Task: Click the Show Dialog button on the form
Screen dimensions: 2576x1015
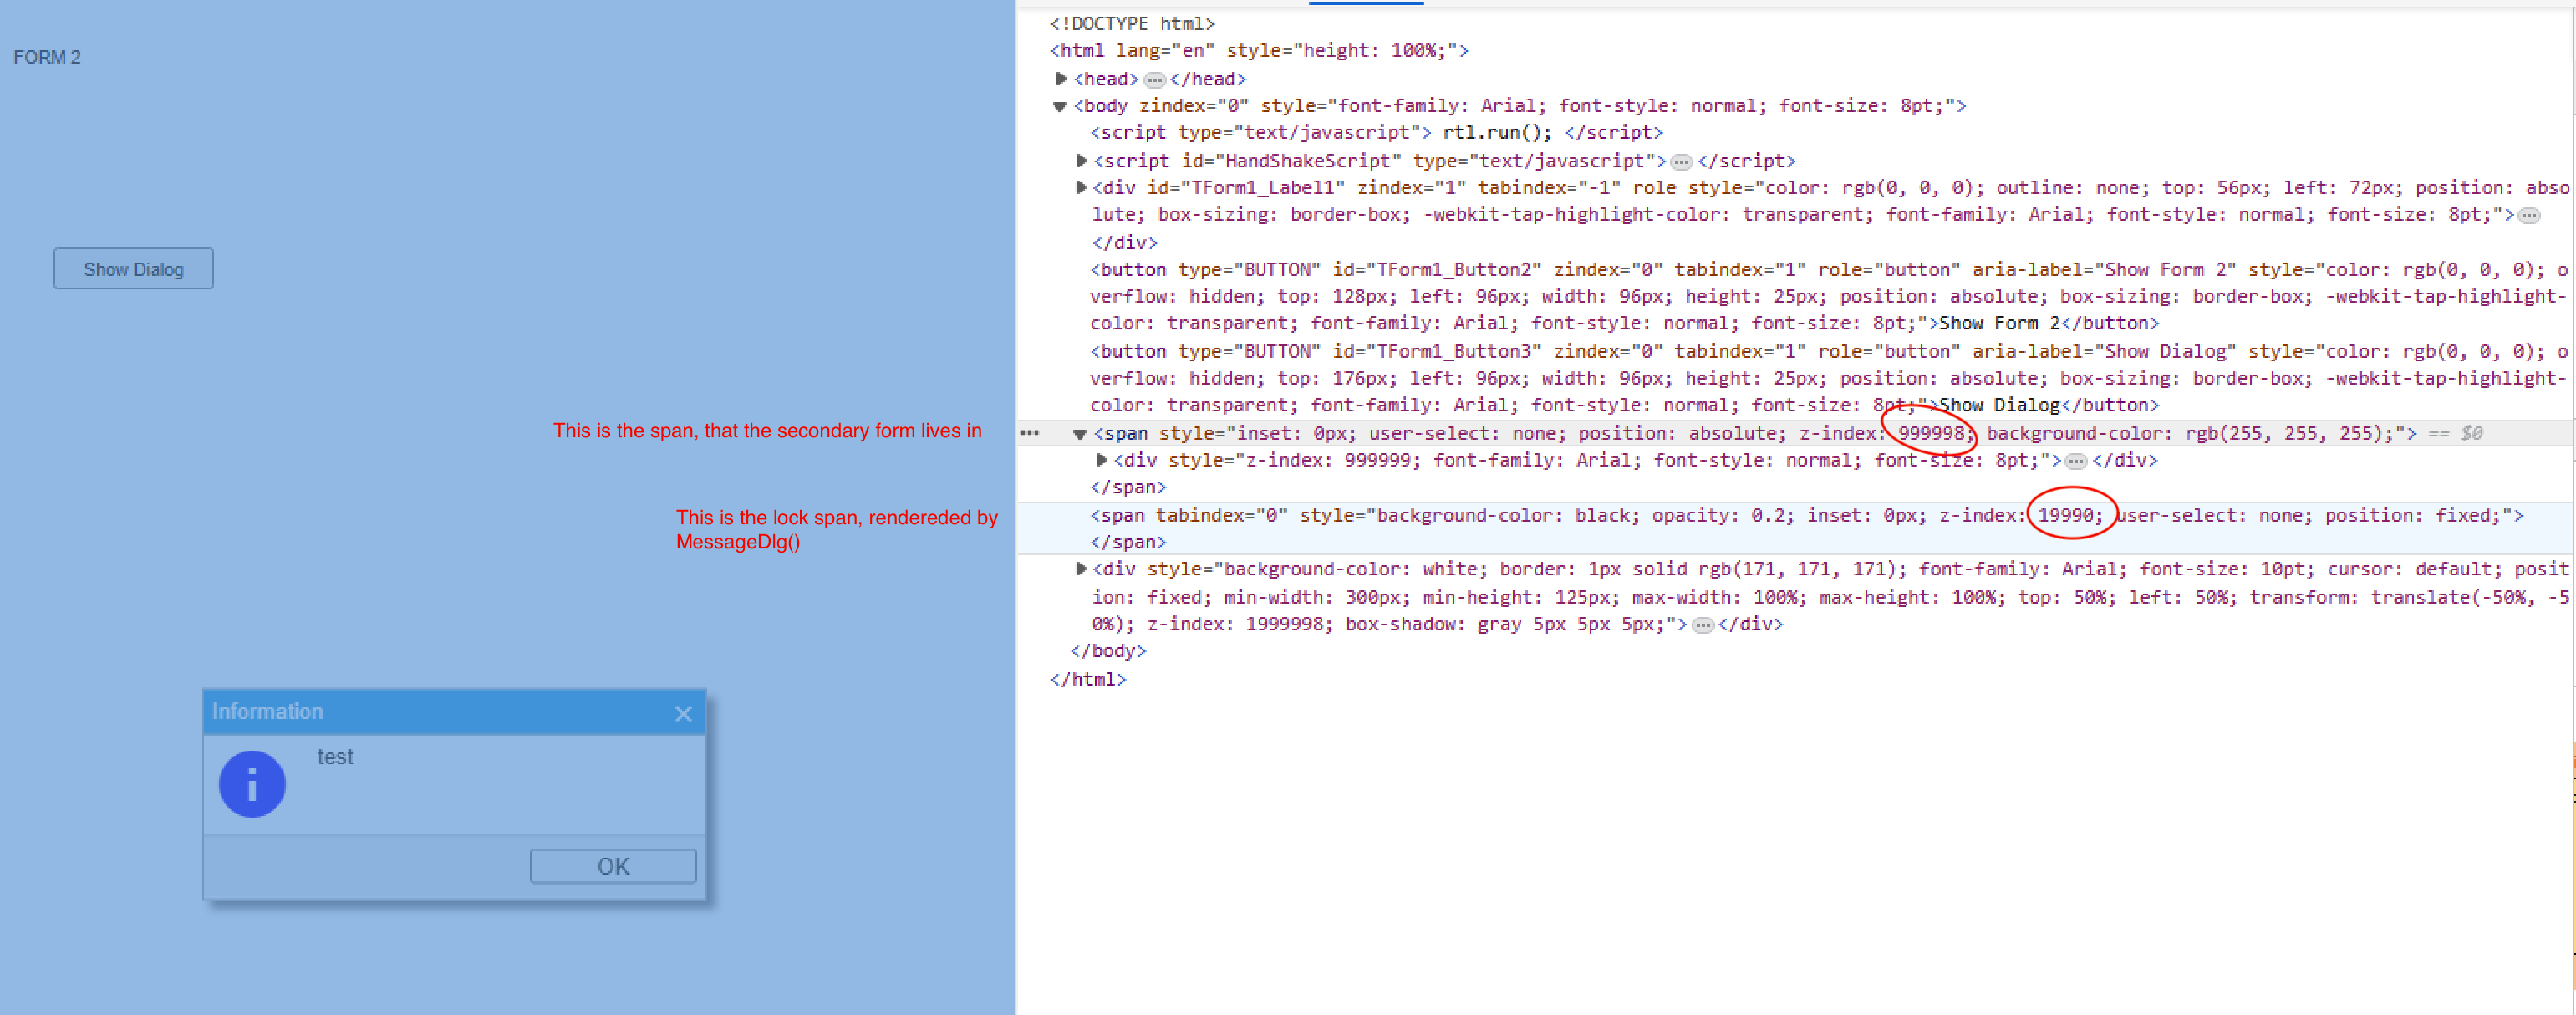Action: click(x=133, y=269)
